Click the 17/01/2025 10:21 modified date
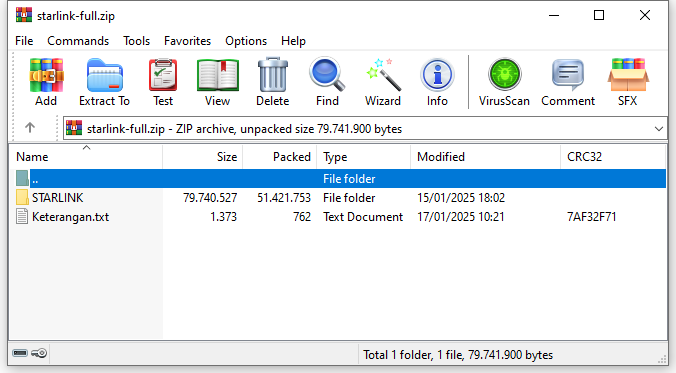 [x=460, y=216]
